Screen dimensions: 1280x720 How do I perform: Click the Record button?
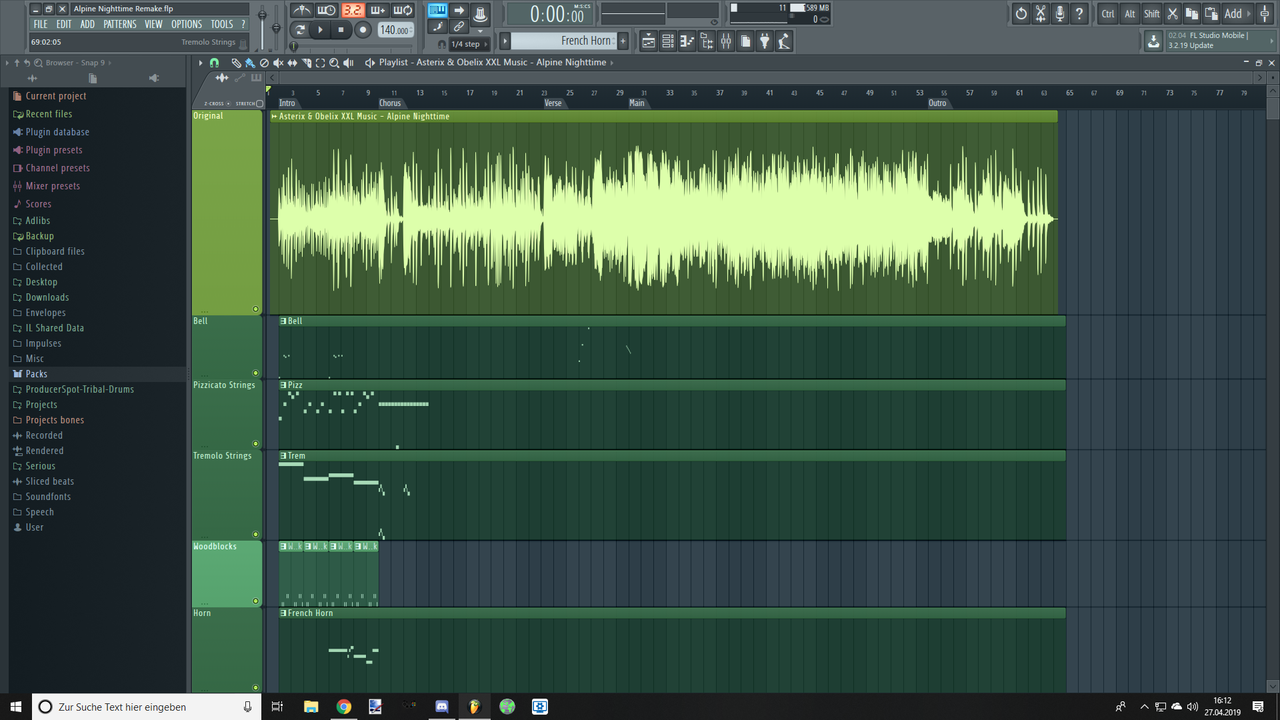[x=362, y=30]
